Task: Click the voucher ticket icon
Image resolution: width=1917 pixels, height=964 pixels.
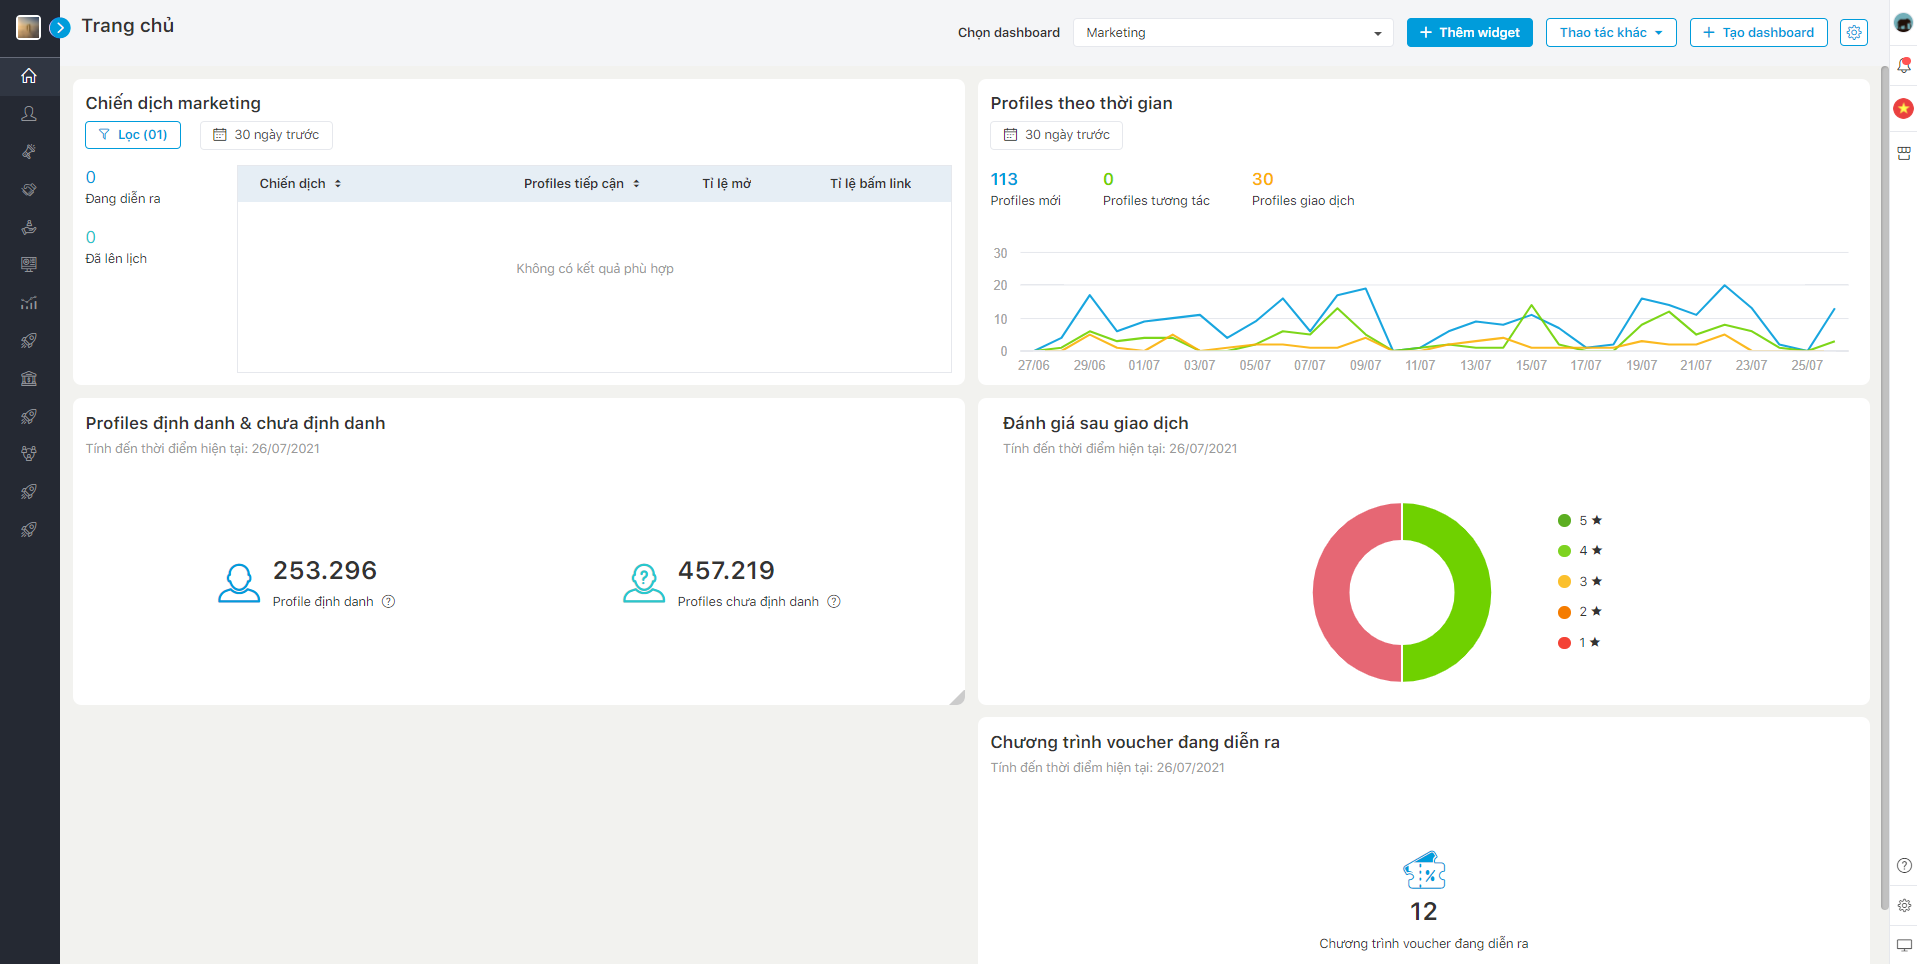Action: tap(1424, 871)
